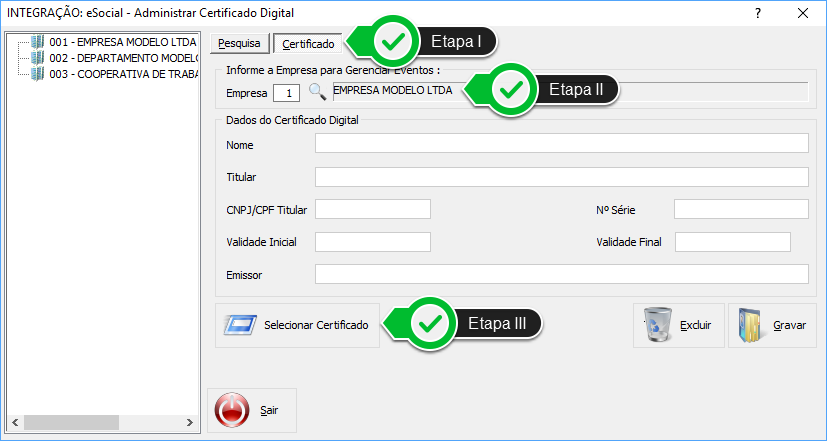Click the tree scrollbar left arrow
The height and width of the screenshot is (441, 827).
(15, 423)
